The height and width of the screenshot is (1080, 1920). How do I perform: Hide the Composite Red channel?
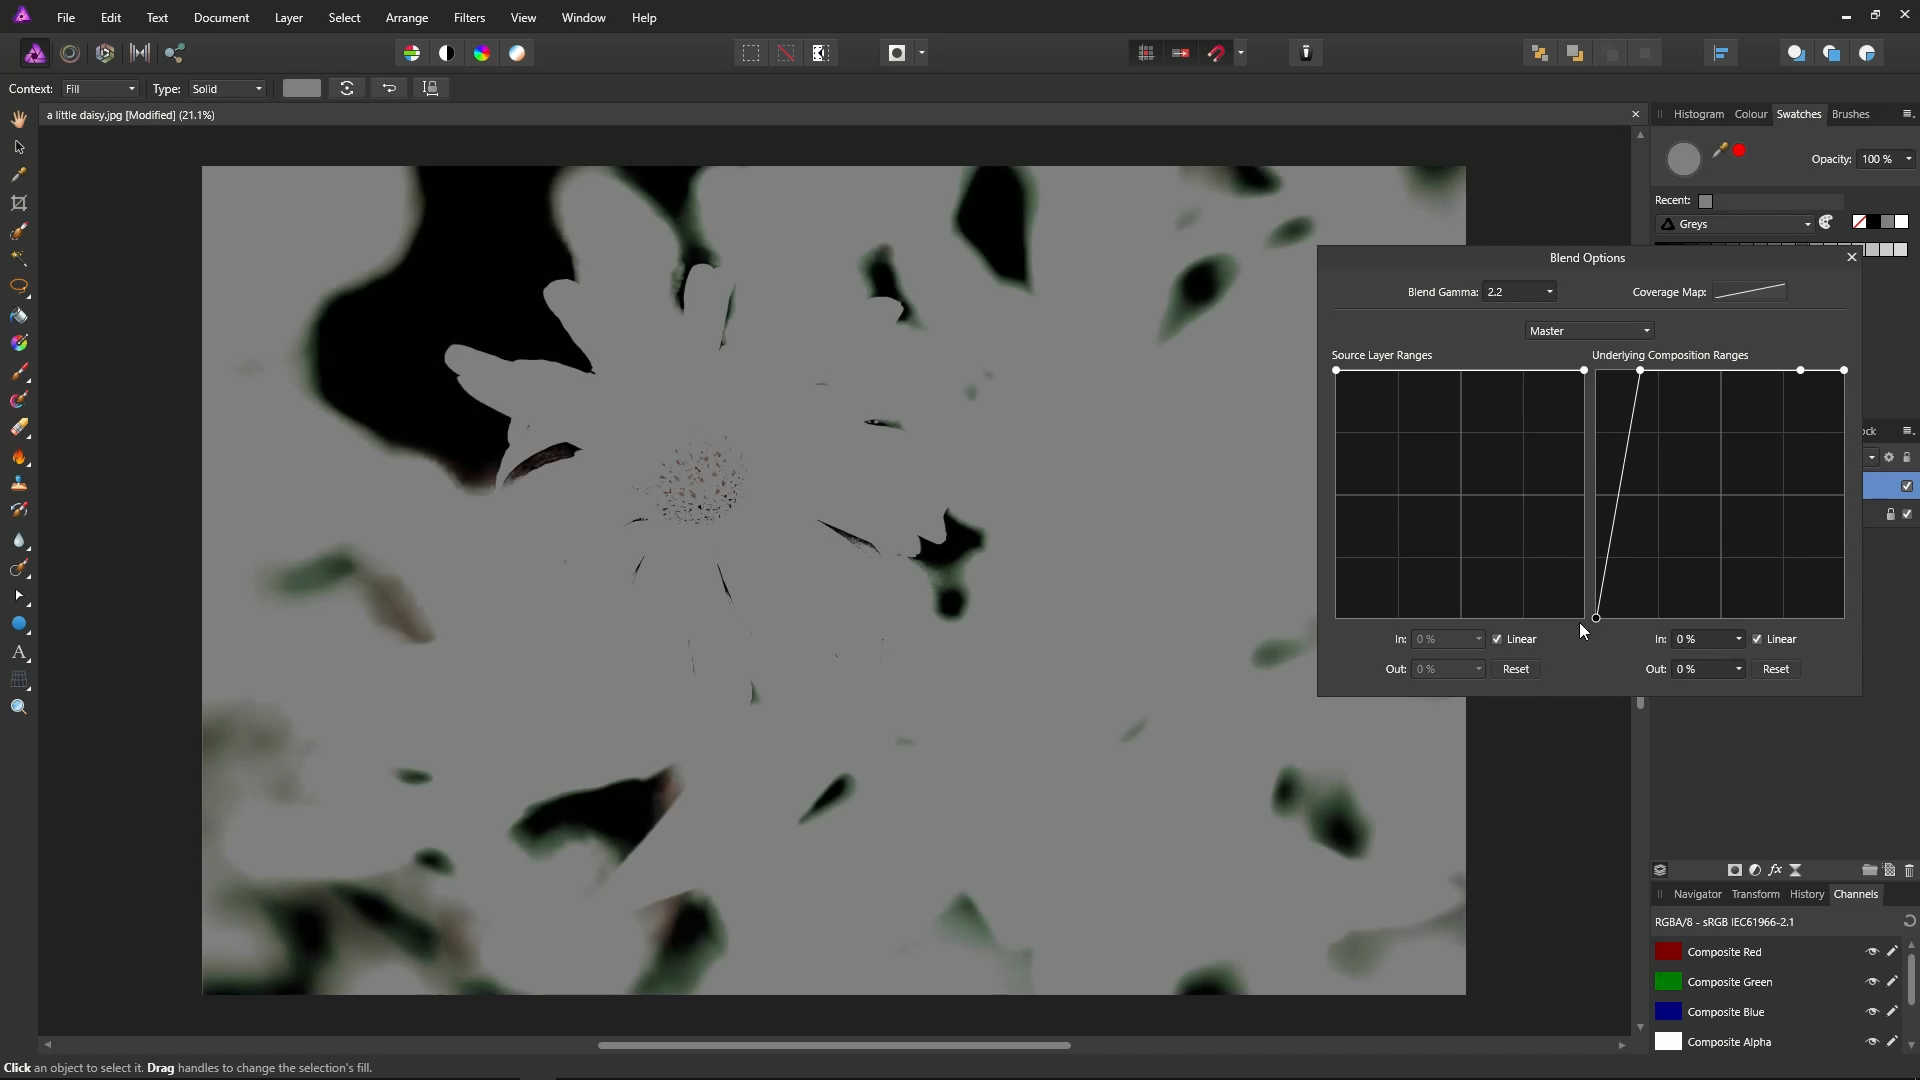coord(1871,952)
